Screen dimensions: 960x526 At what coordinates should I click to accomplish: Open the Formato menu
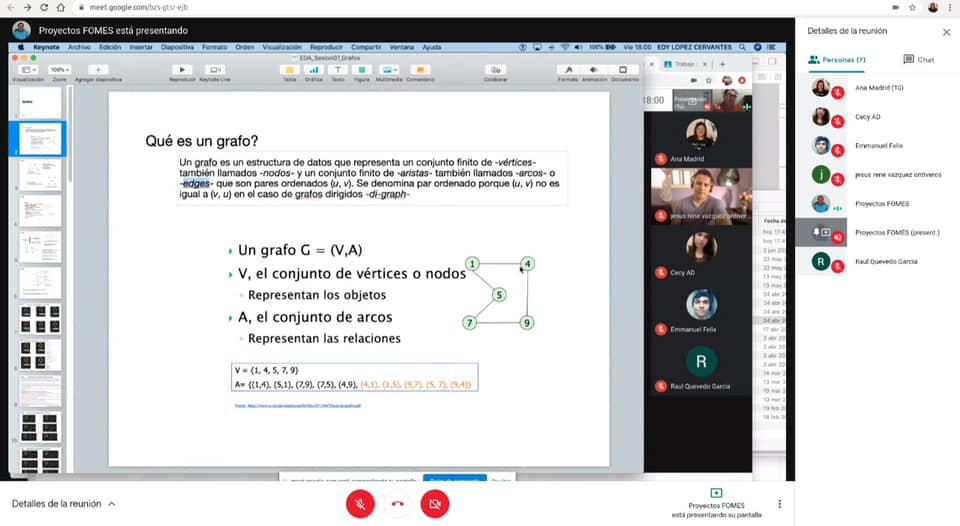coord(214,47)
